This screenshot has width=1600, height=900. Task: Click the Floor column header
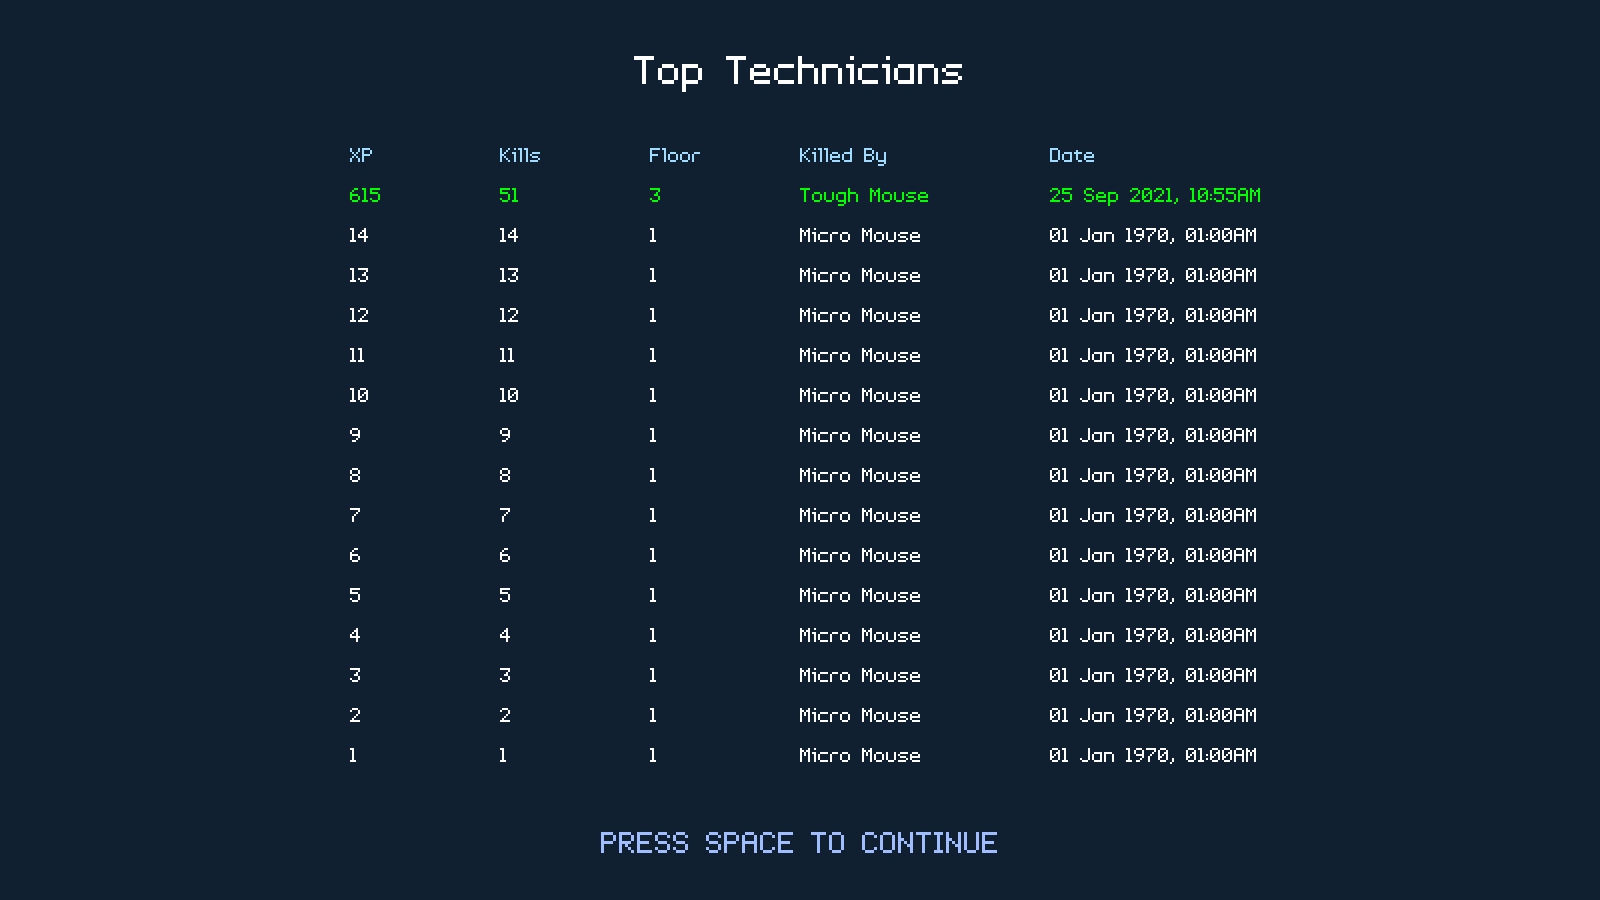(674, 155)
